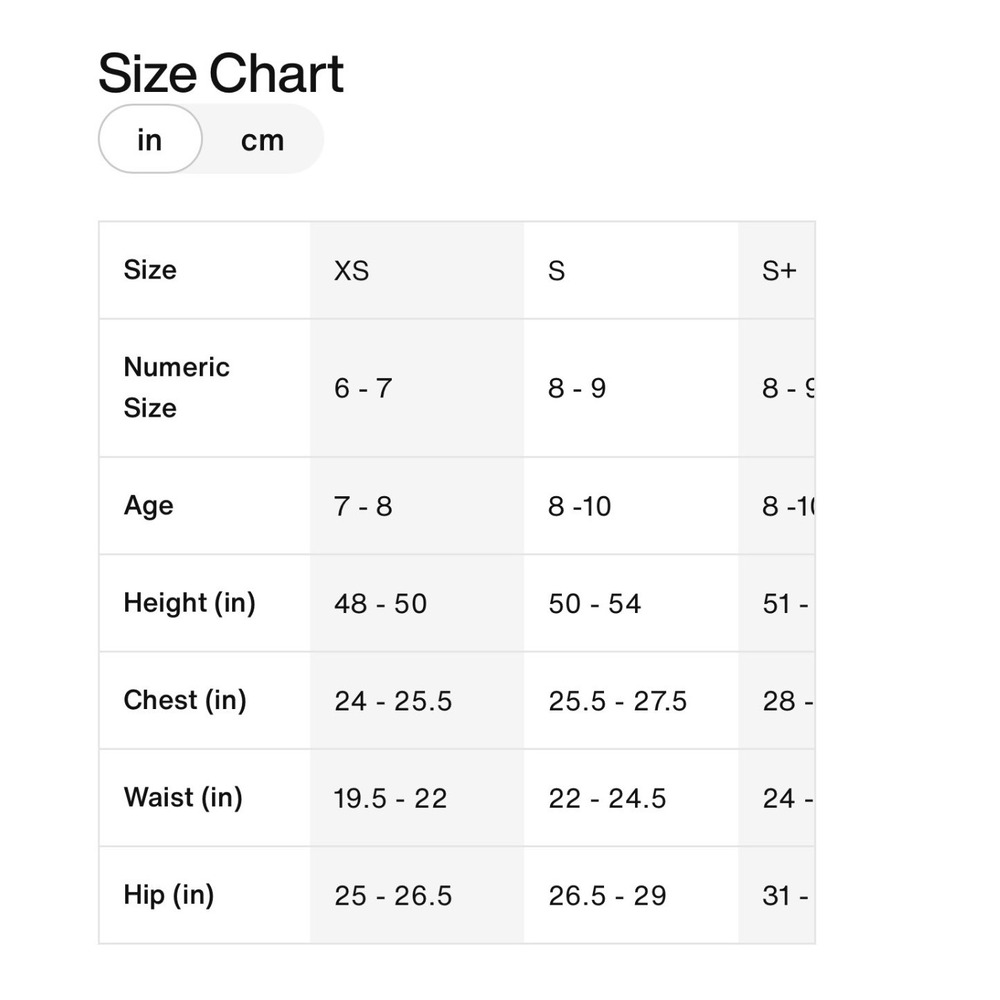Select the S chest 25.5 - 27.5 cell
The width and height of the screenshot is (1000, 1000).
[x=631, y=700]
